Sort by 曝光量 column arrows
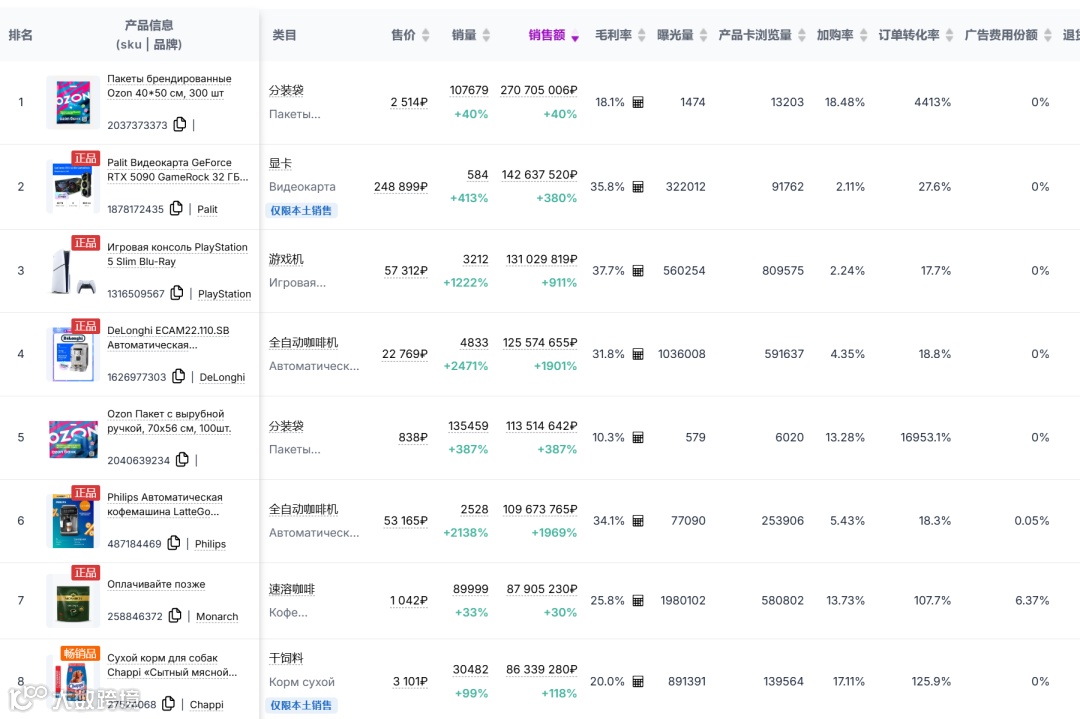This screenshot has height=719, width=1080. [x=703, y=35]
